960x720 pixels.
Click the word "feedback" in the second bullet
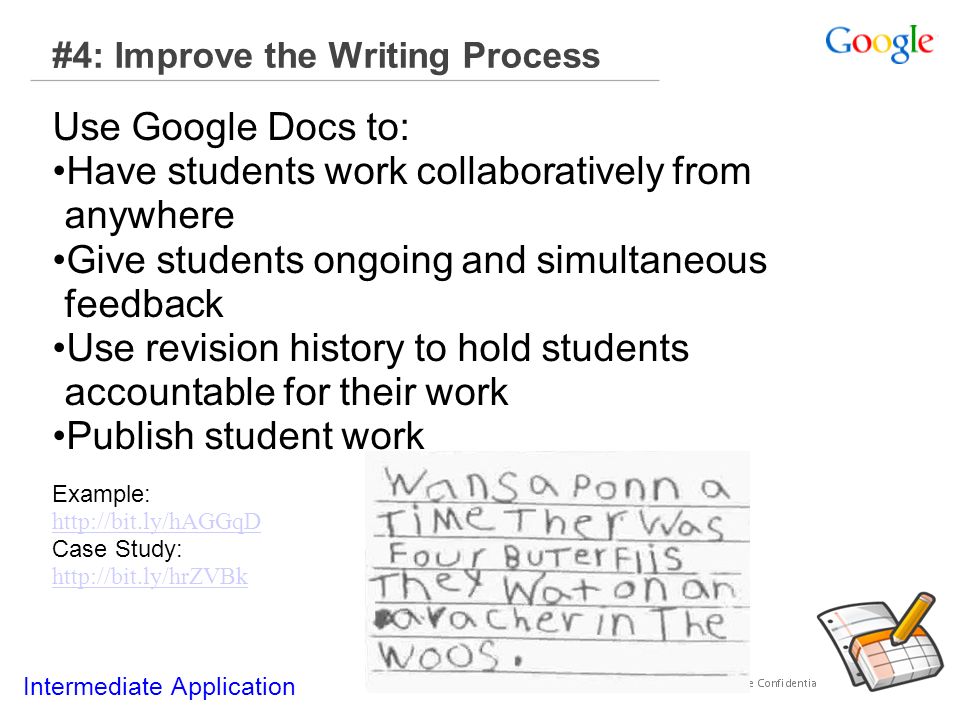coord(144,304)
